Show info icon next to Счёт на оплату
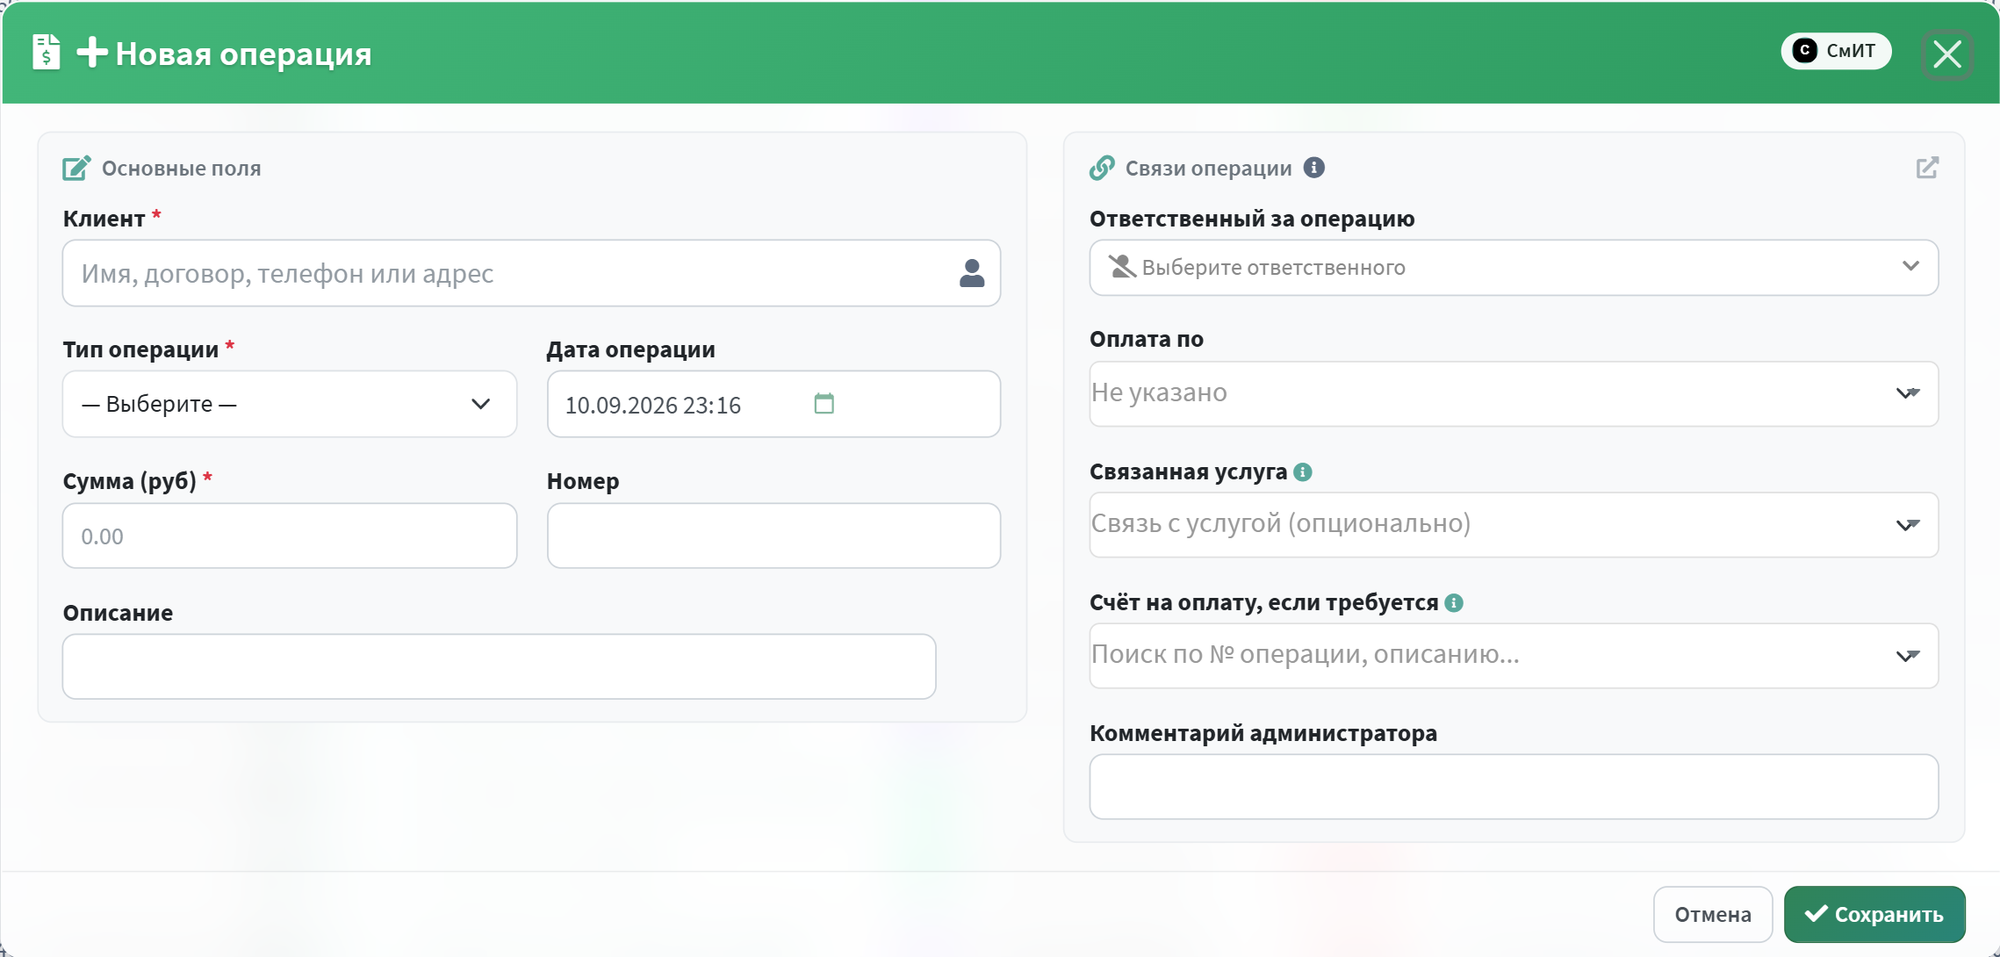 [x=1454, y=603]
